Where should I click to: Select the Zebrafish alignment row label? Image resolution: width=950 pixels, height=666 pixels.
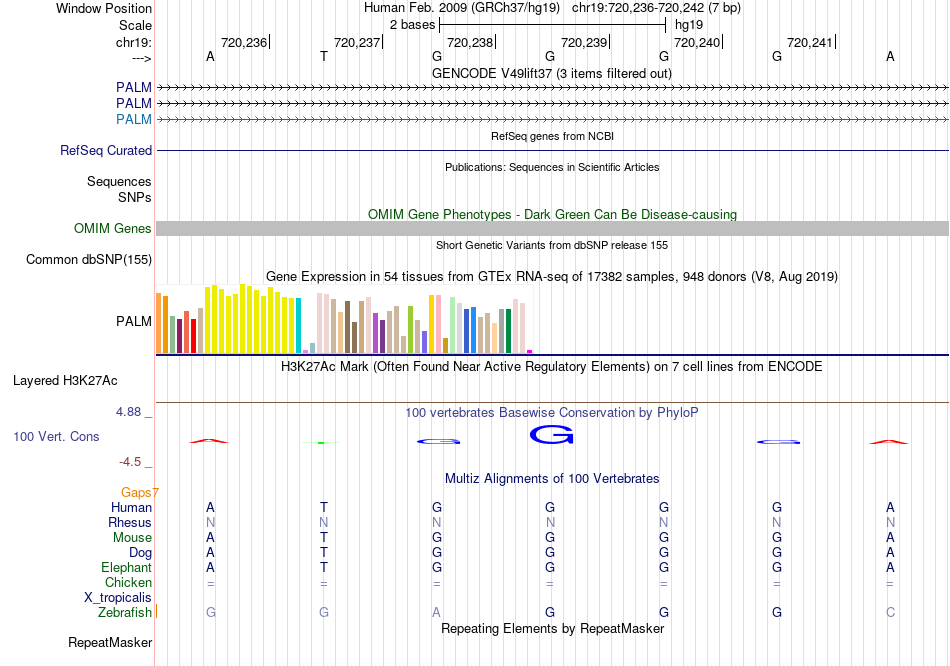[125, 613]
